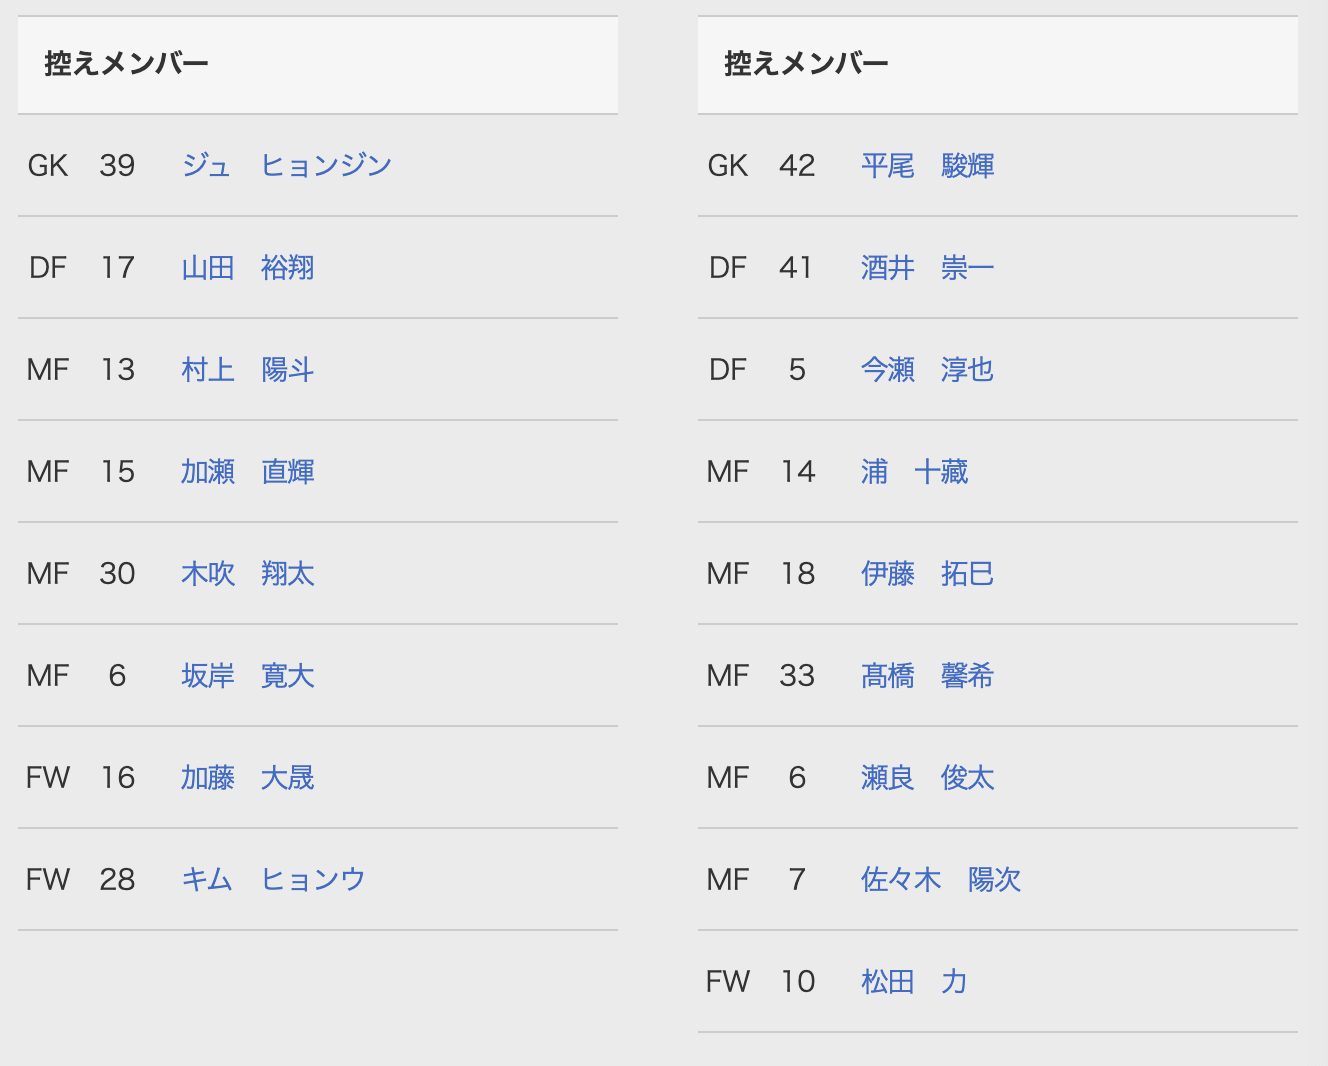
Task: Click player キム ヒョンウ
Action: coord(273,880)
